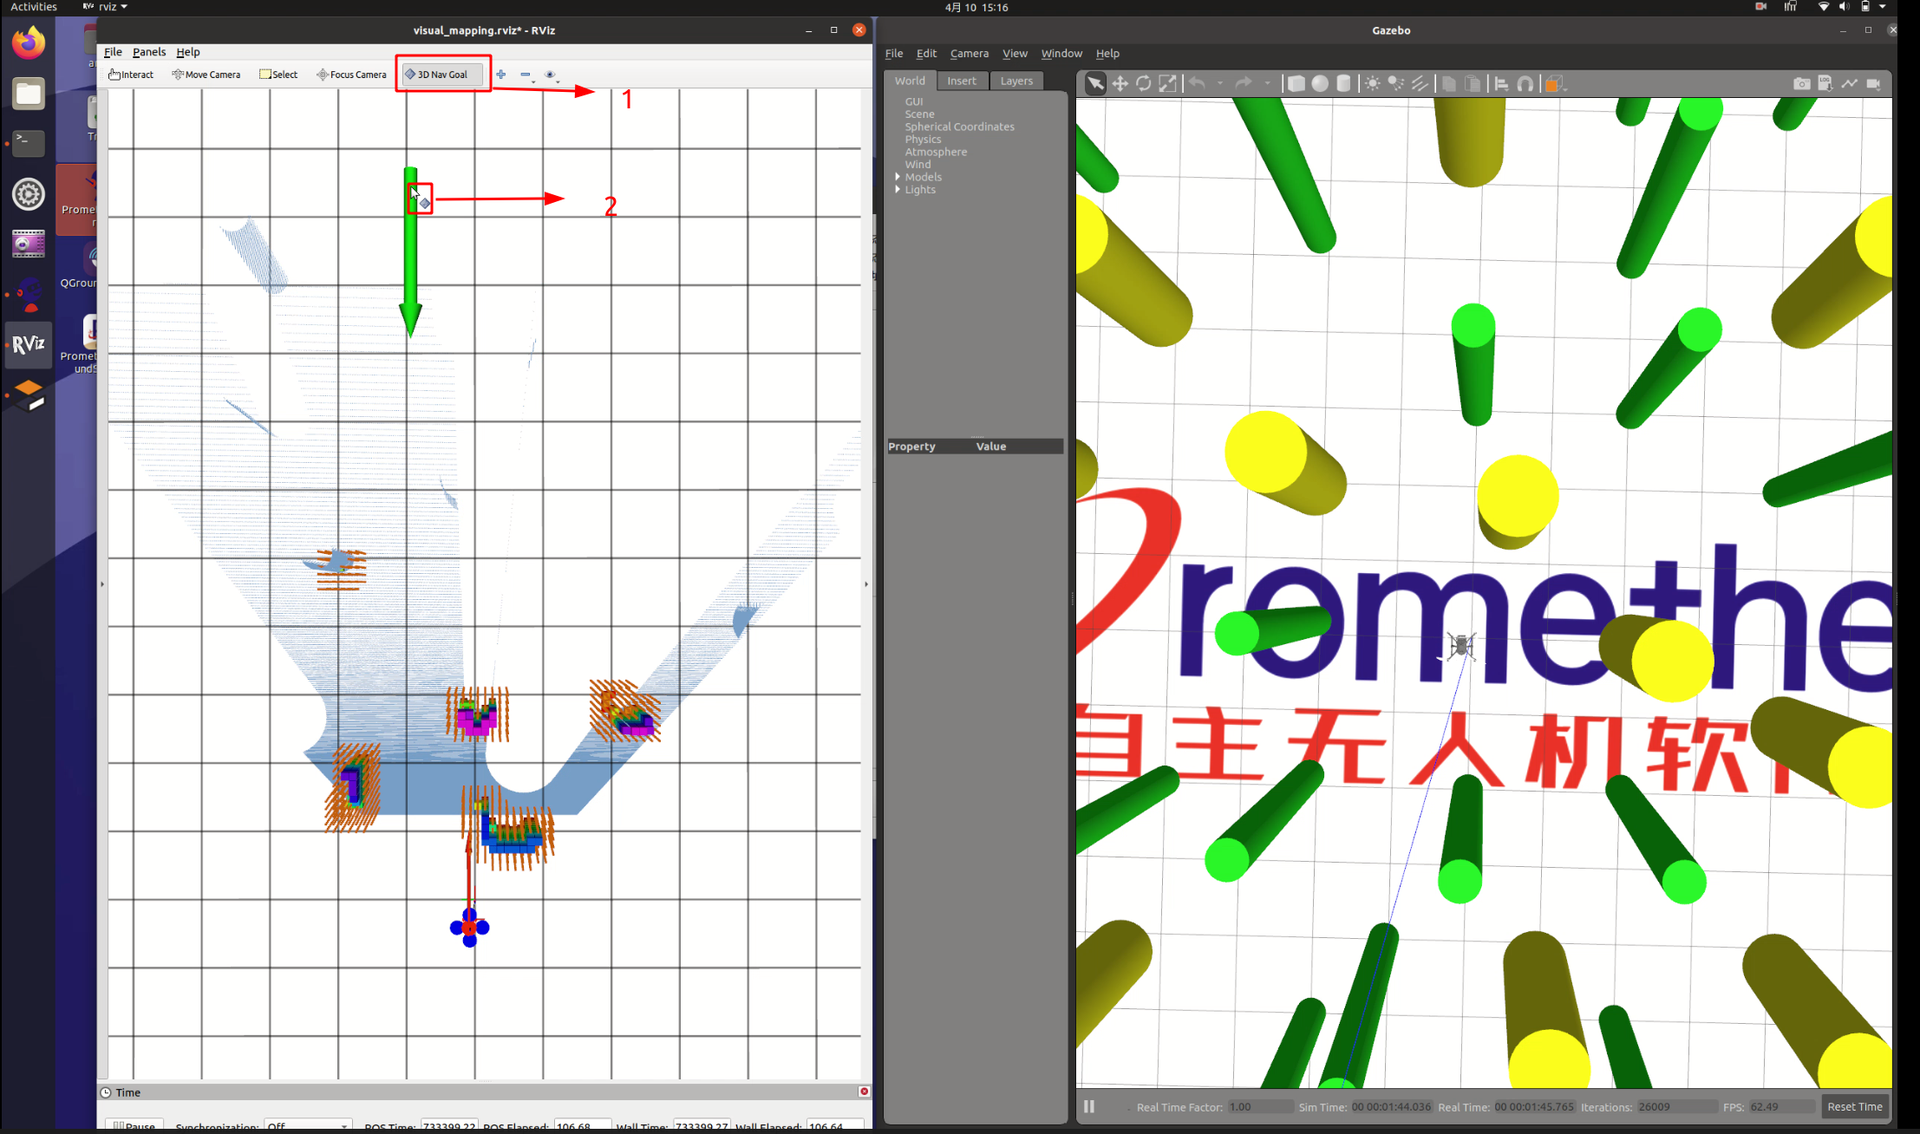Choose the Select tool in RViz toolbar
Viewport: 1920px width, 1134px height.
tap(278, 74)
